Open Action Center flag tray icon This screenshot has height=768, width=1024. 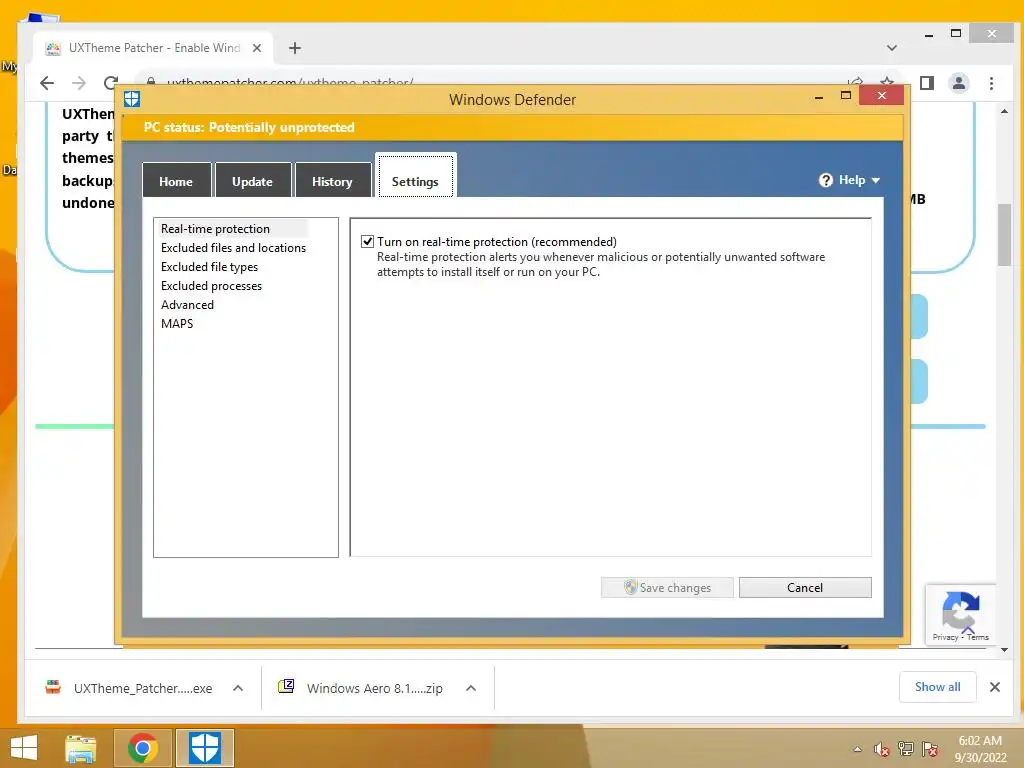[930, 749]
